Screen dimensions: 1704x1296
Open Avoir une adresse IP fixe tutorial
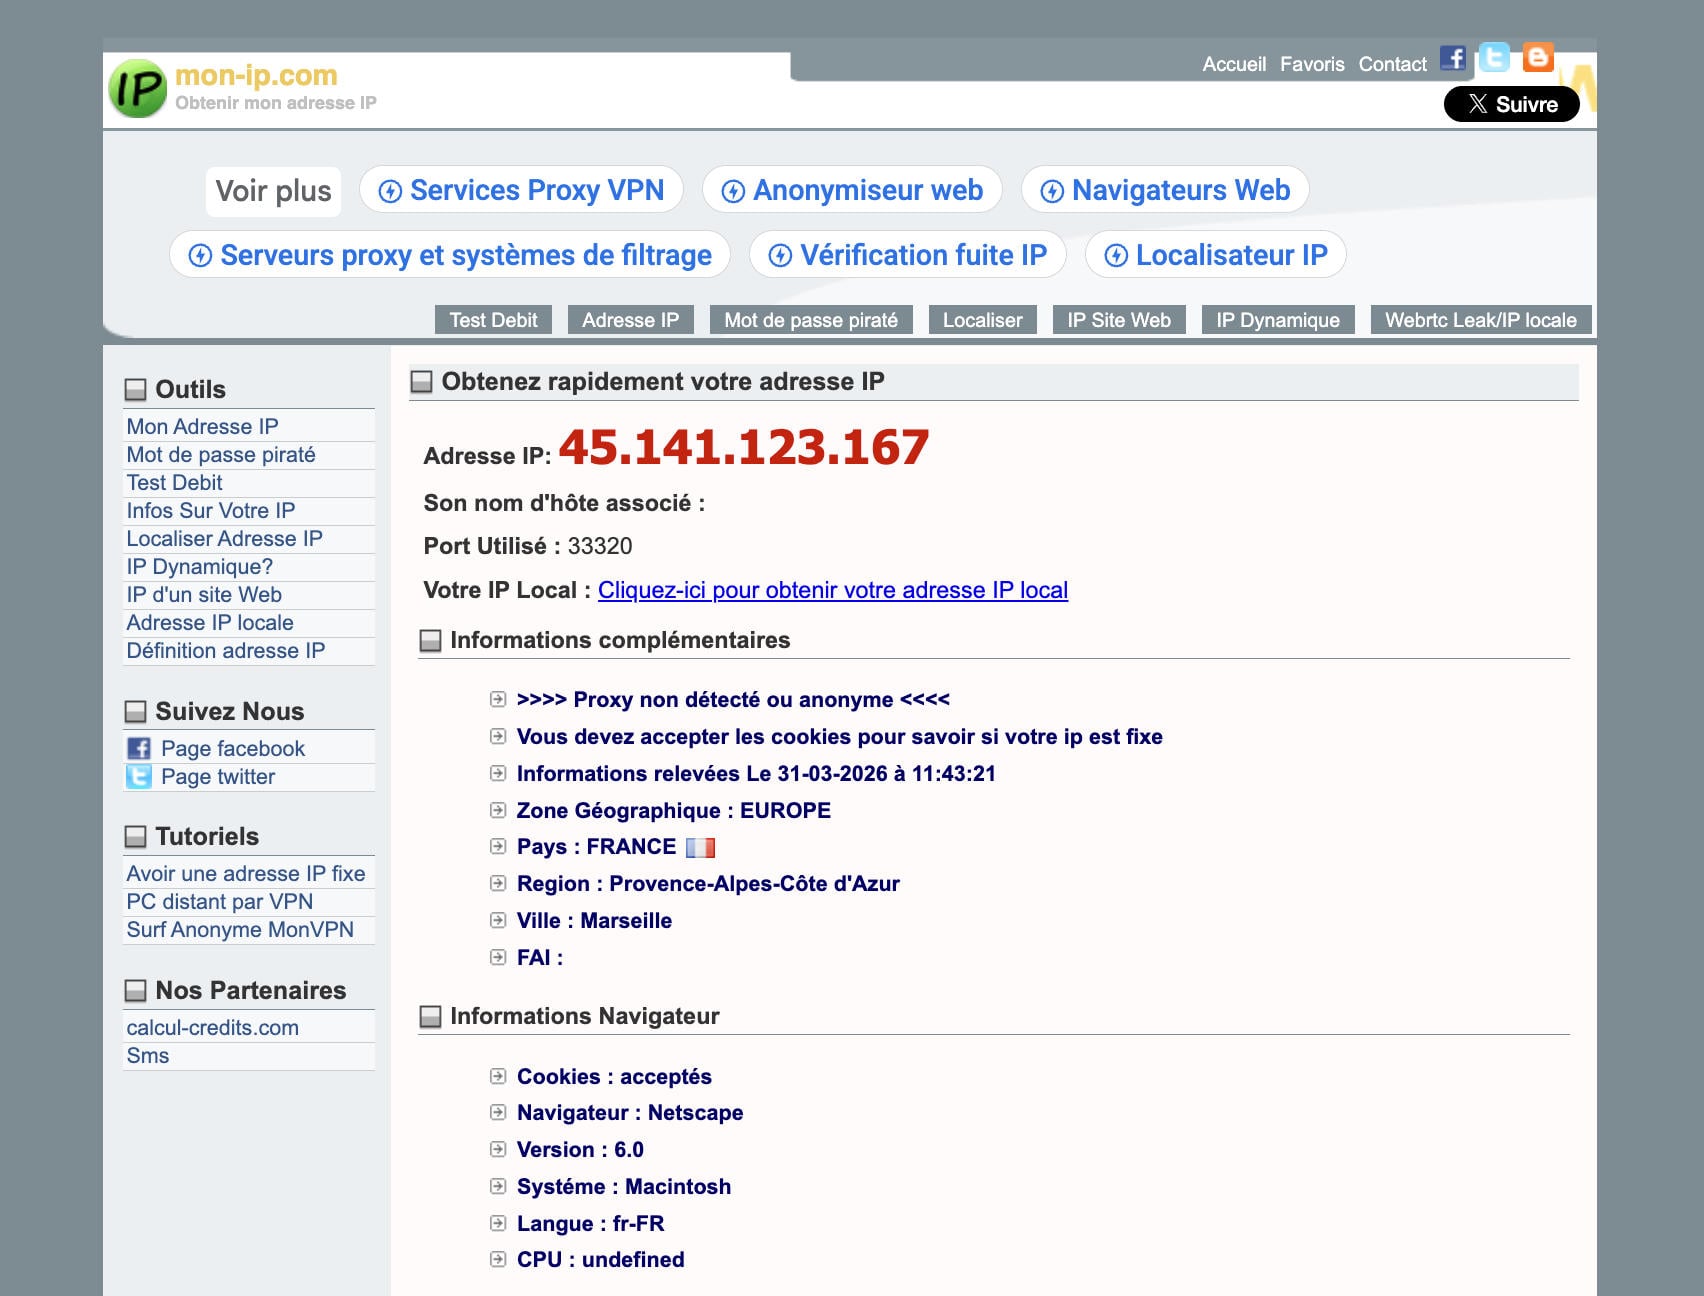coord(246,874)
